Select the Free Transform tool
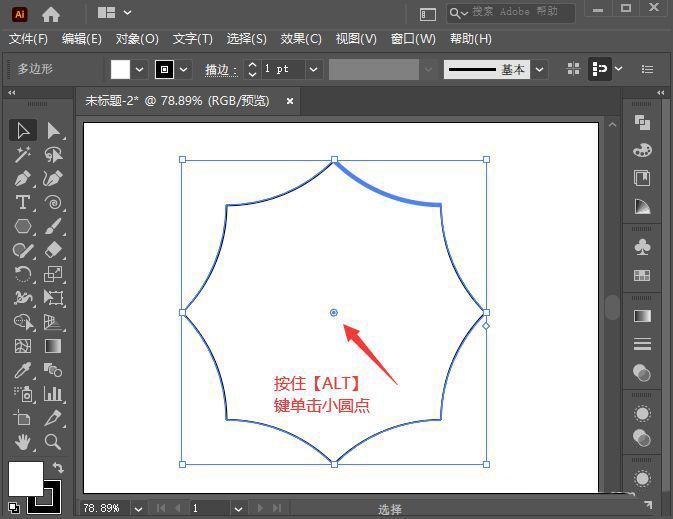673x519 pixels. [53, 297]
